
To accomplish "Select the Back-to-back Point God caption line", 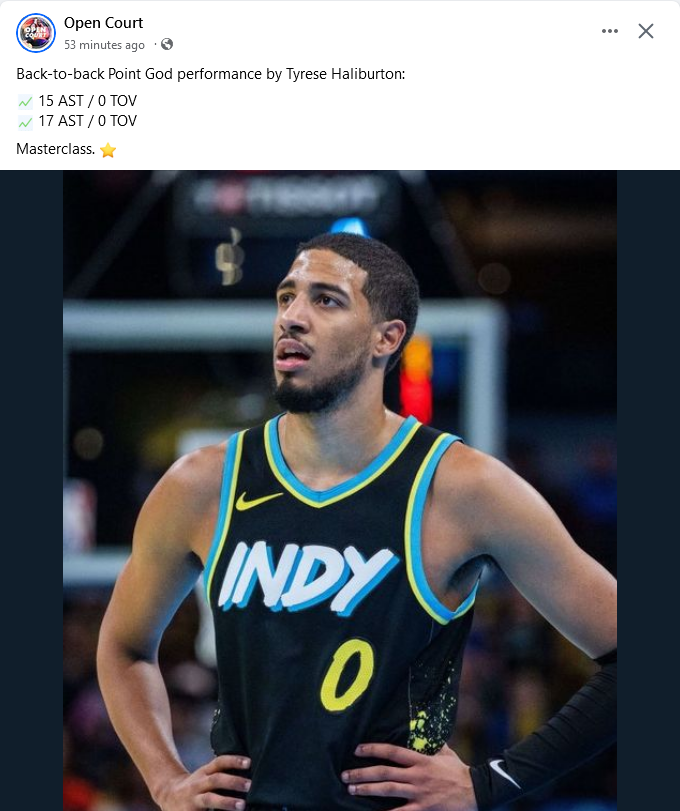I will pos(210,74).
